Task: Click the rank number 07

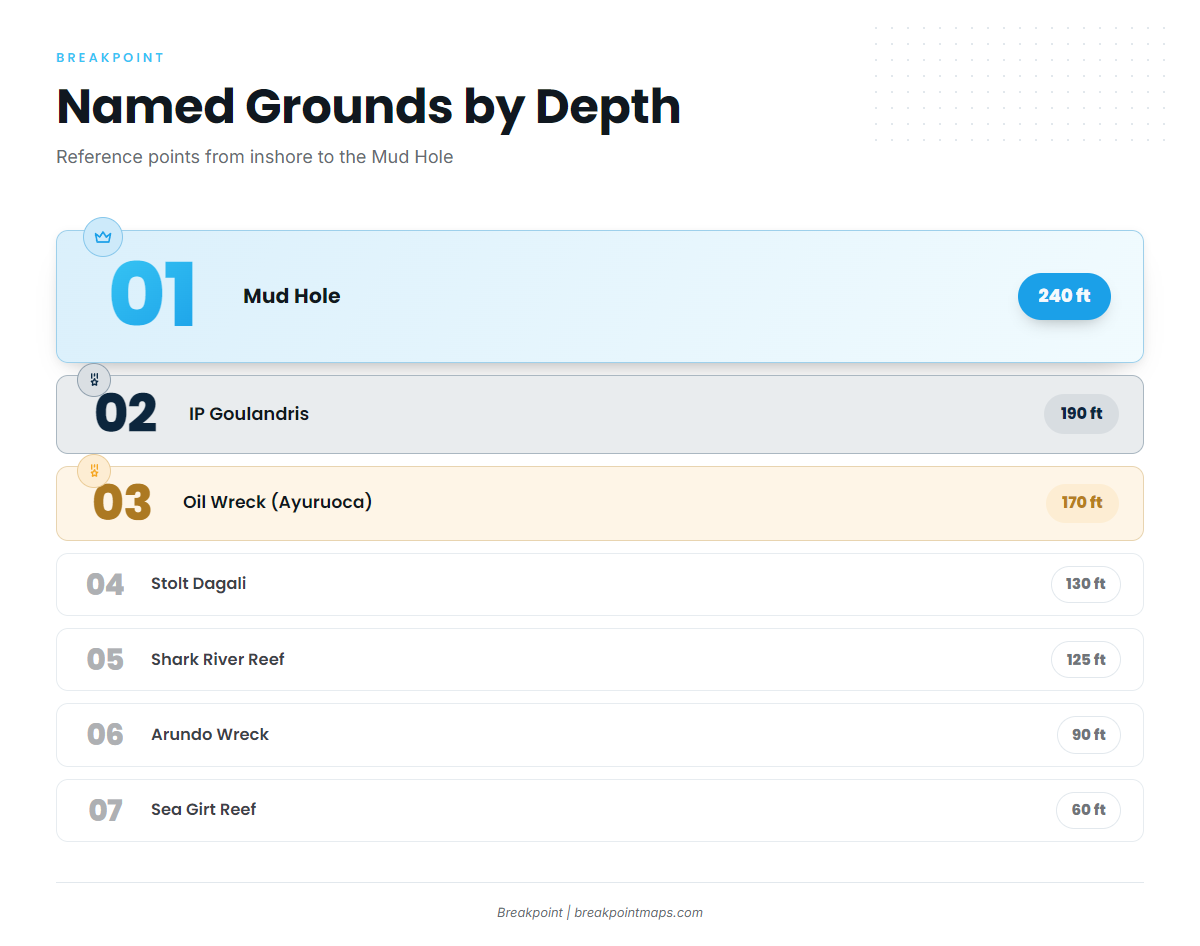Action: pos(105,810)
